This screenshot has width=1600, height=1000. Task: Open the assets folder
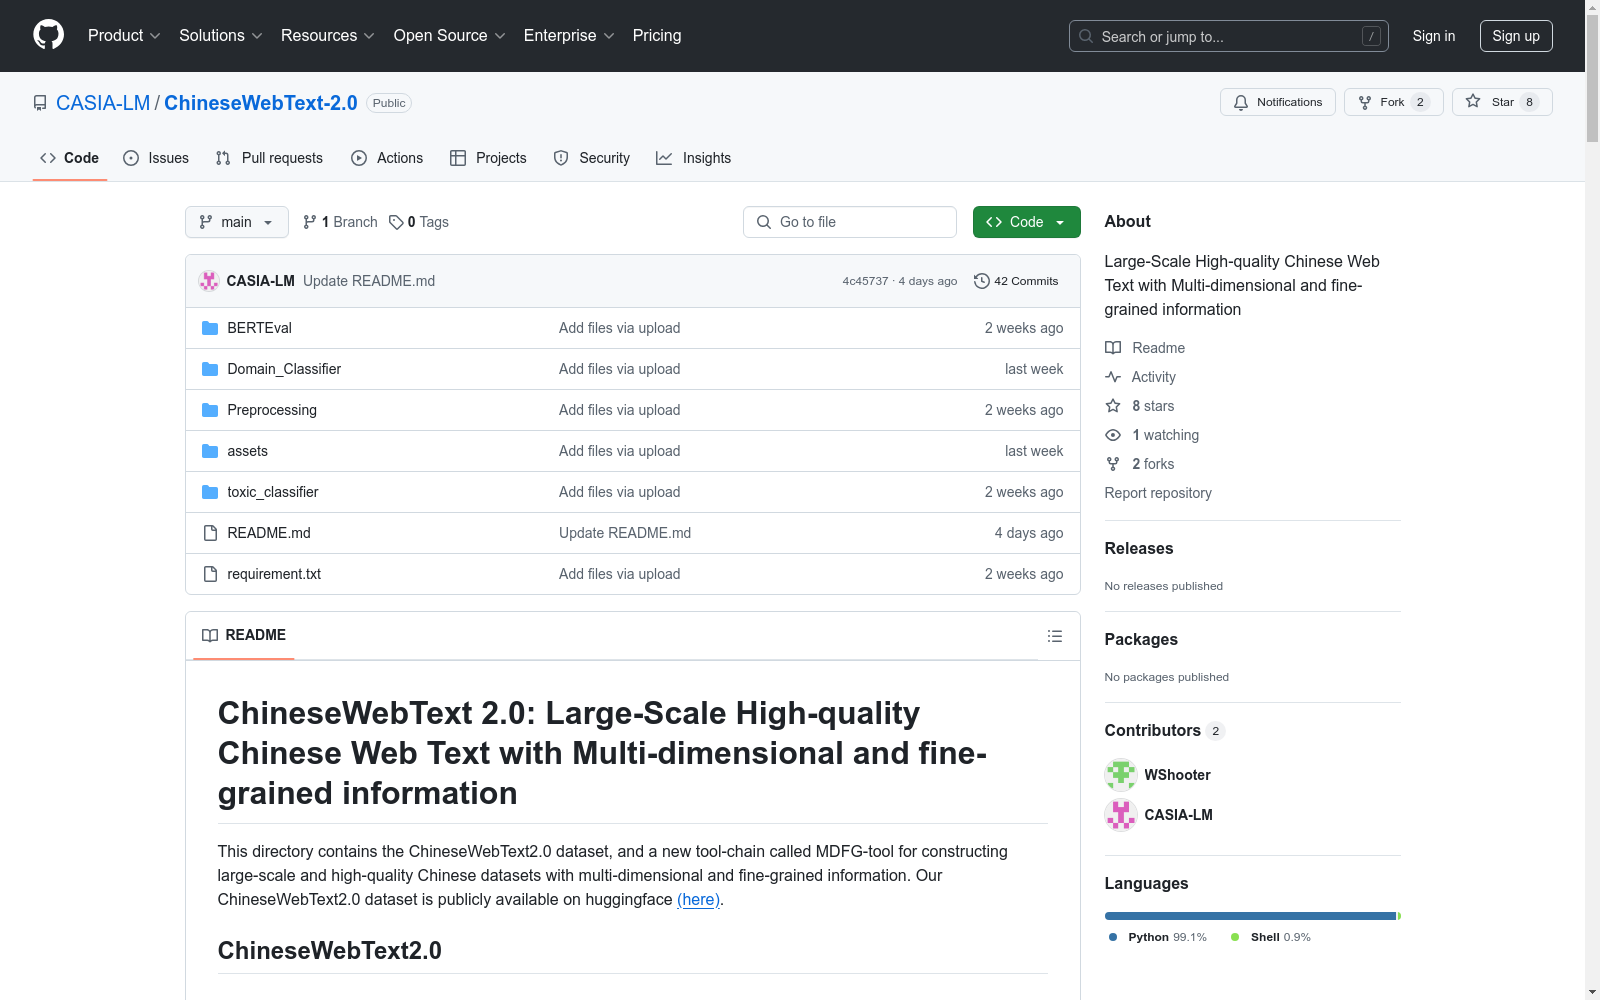click(247, 451)
